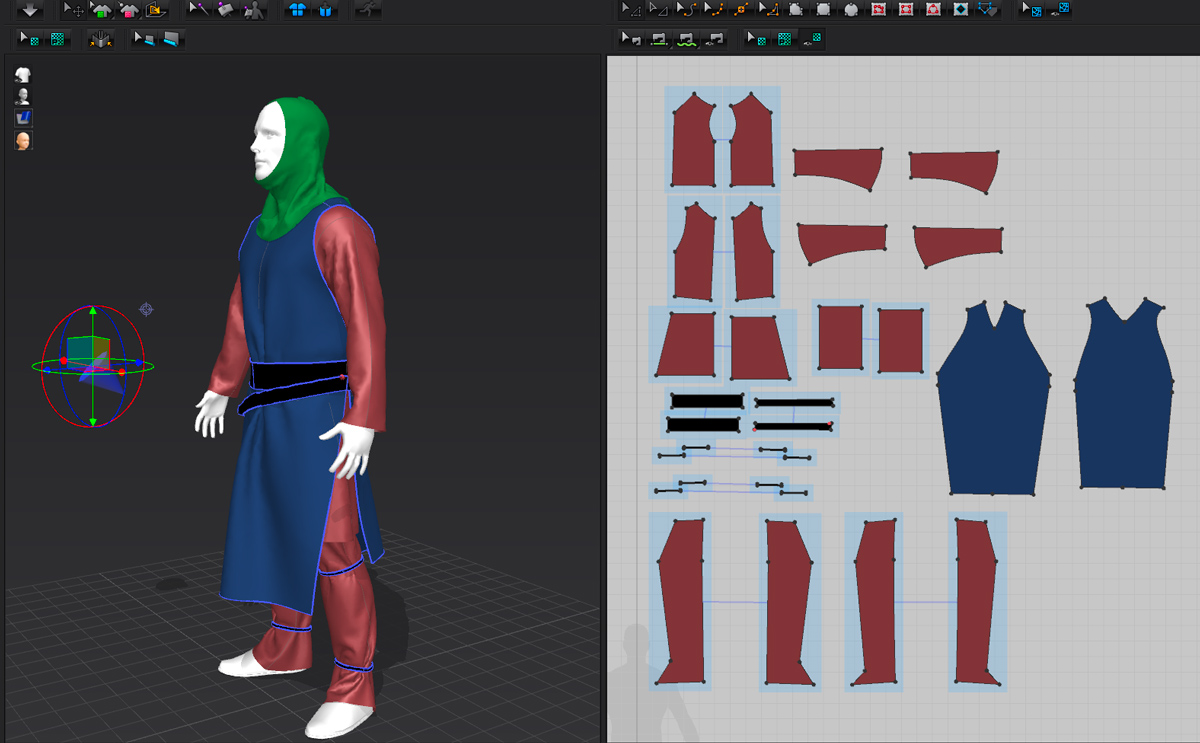Screen dimensions: 1200x743
Task: Click the crosshair pivot marker near the gizmo
Action: [146, 309]
